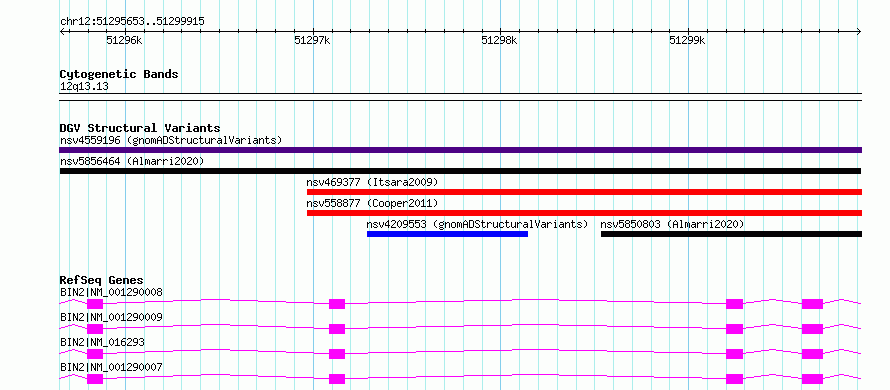Select the nsv5856464 Almarri2020 black bar
Viewport: 890px width, 390px height.
(x=460, y=171)
